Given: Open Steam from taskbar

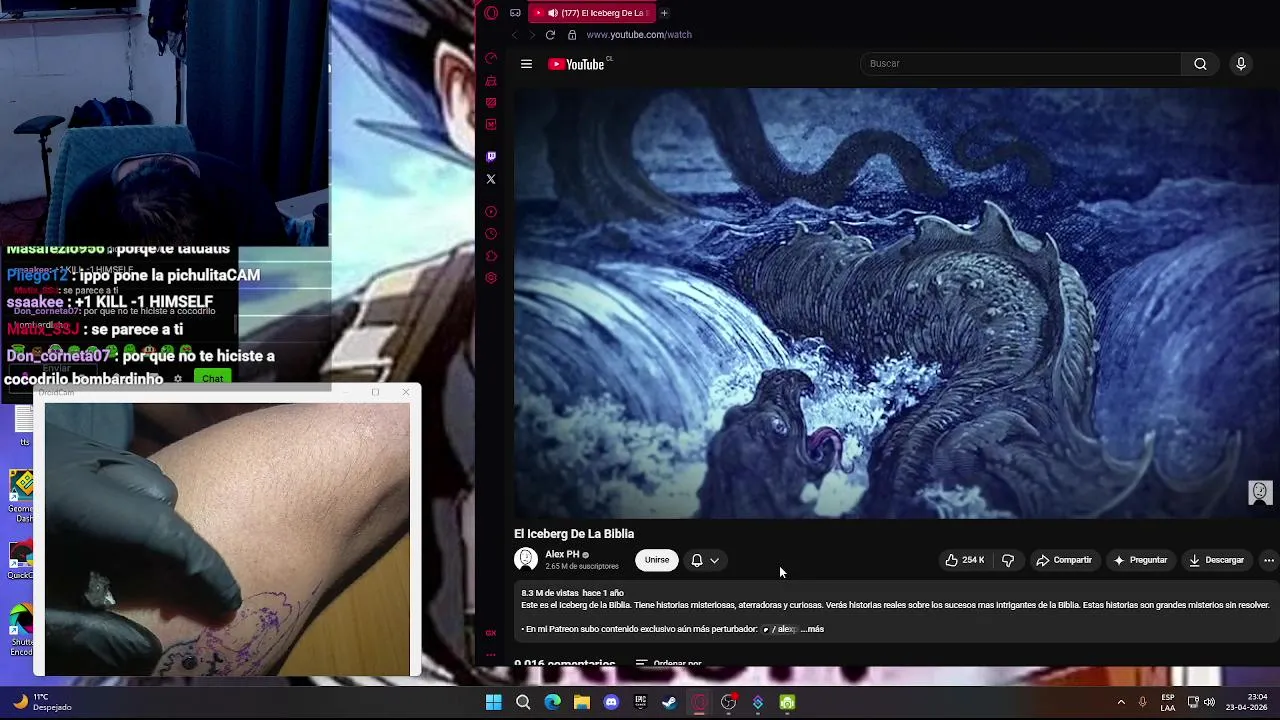Looking at the screenshot, I should 670,703.
